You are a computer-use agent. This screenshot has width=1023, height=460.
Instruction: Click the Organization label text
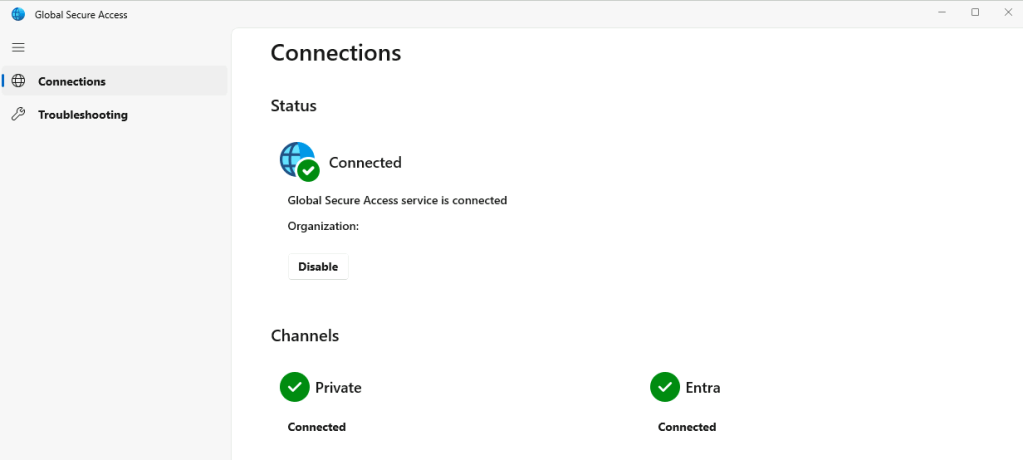[323, 226]
